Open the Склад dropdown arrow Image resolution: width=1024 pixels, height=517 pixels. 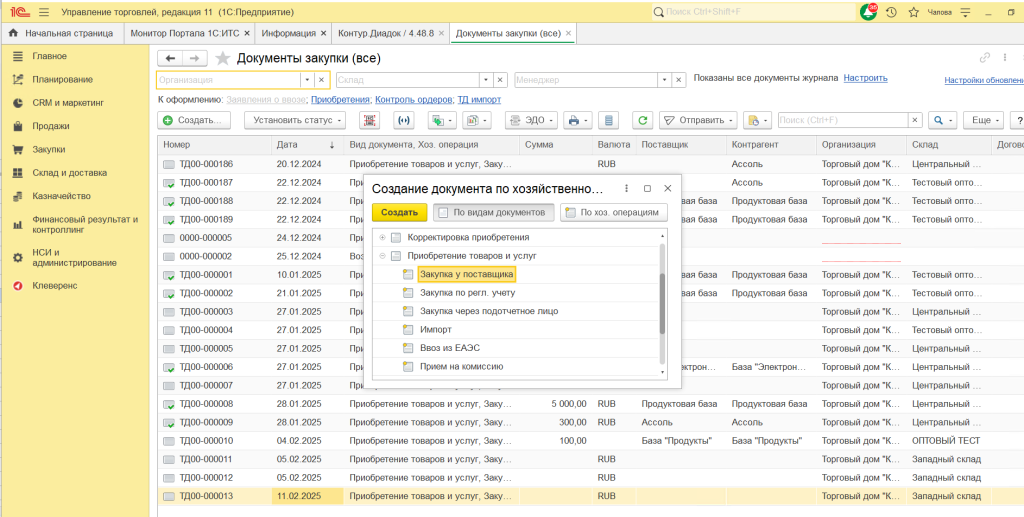486,80
